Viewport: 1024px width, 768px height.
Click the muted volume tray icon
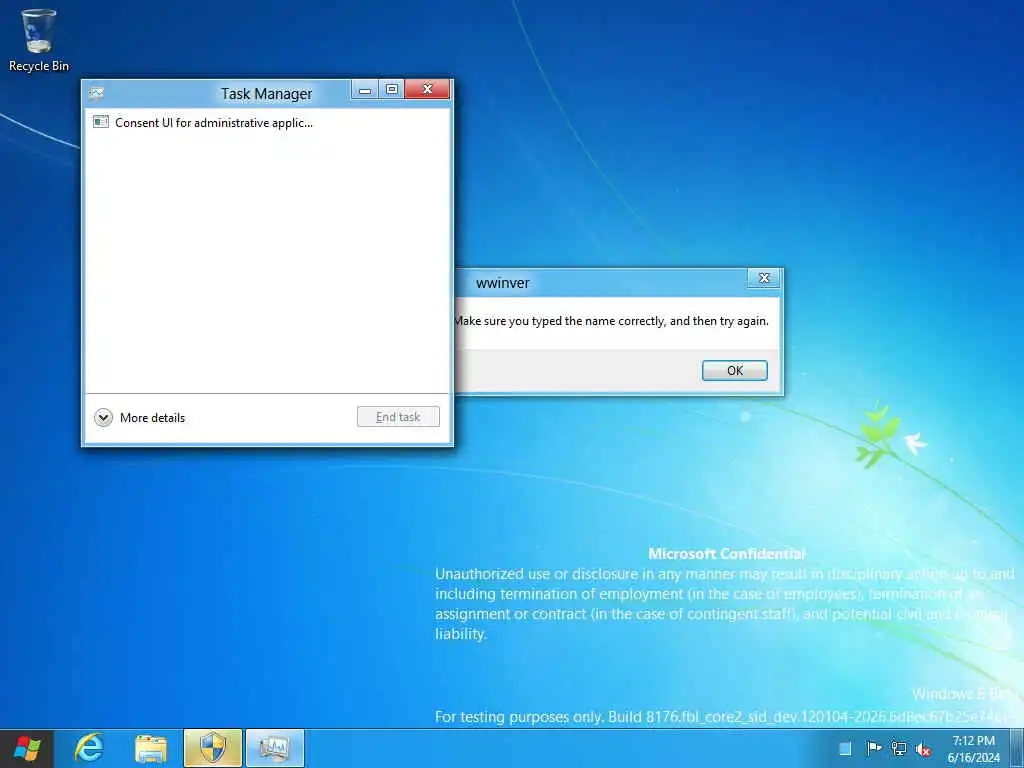click(x=923, y=749)
